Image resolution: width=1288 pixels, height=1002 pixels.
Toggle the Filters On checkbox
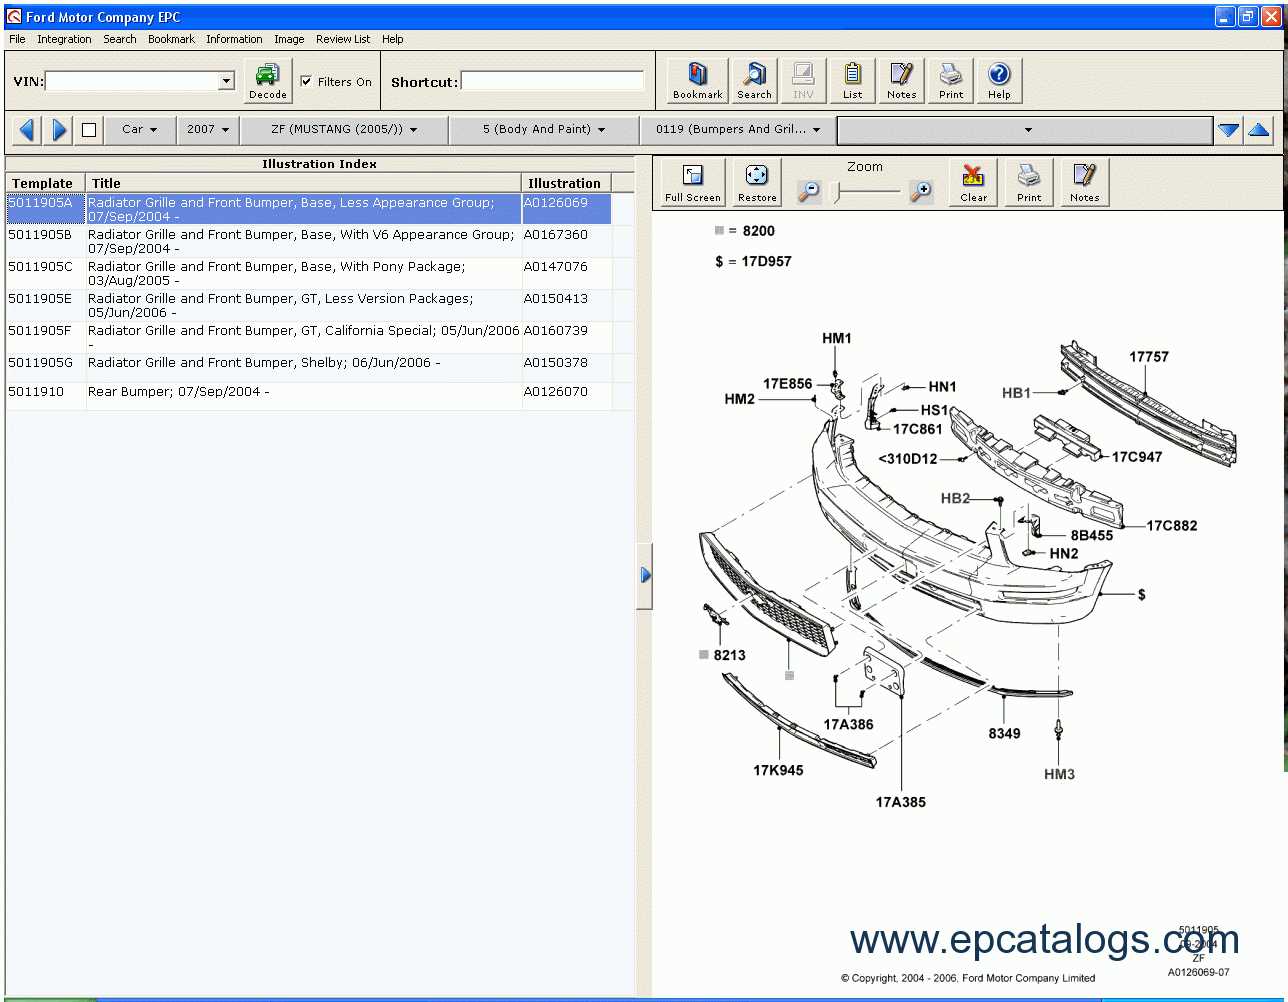(306, 81)
